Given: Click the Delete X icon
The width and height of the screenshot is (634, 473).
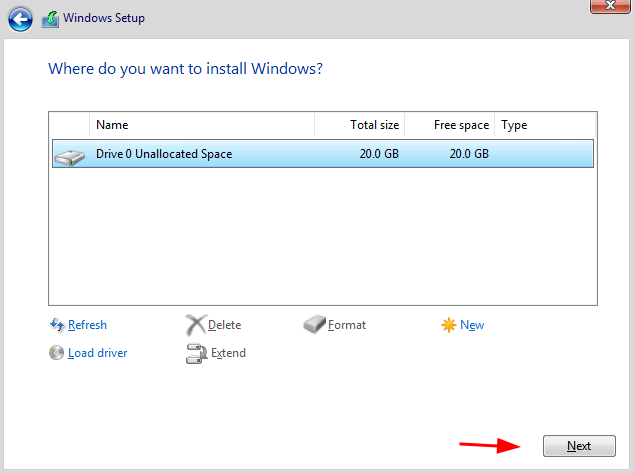Looking at the screenshot, I should pos(195,325).
